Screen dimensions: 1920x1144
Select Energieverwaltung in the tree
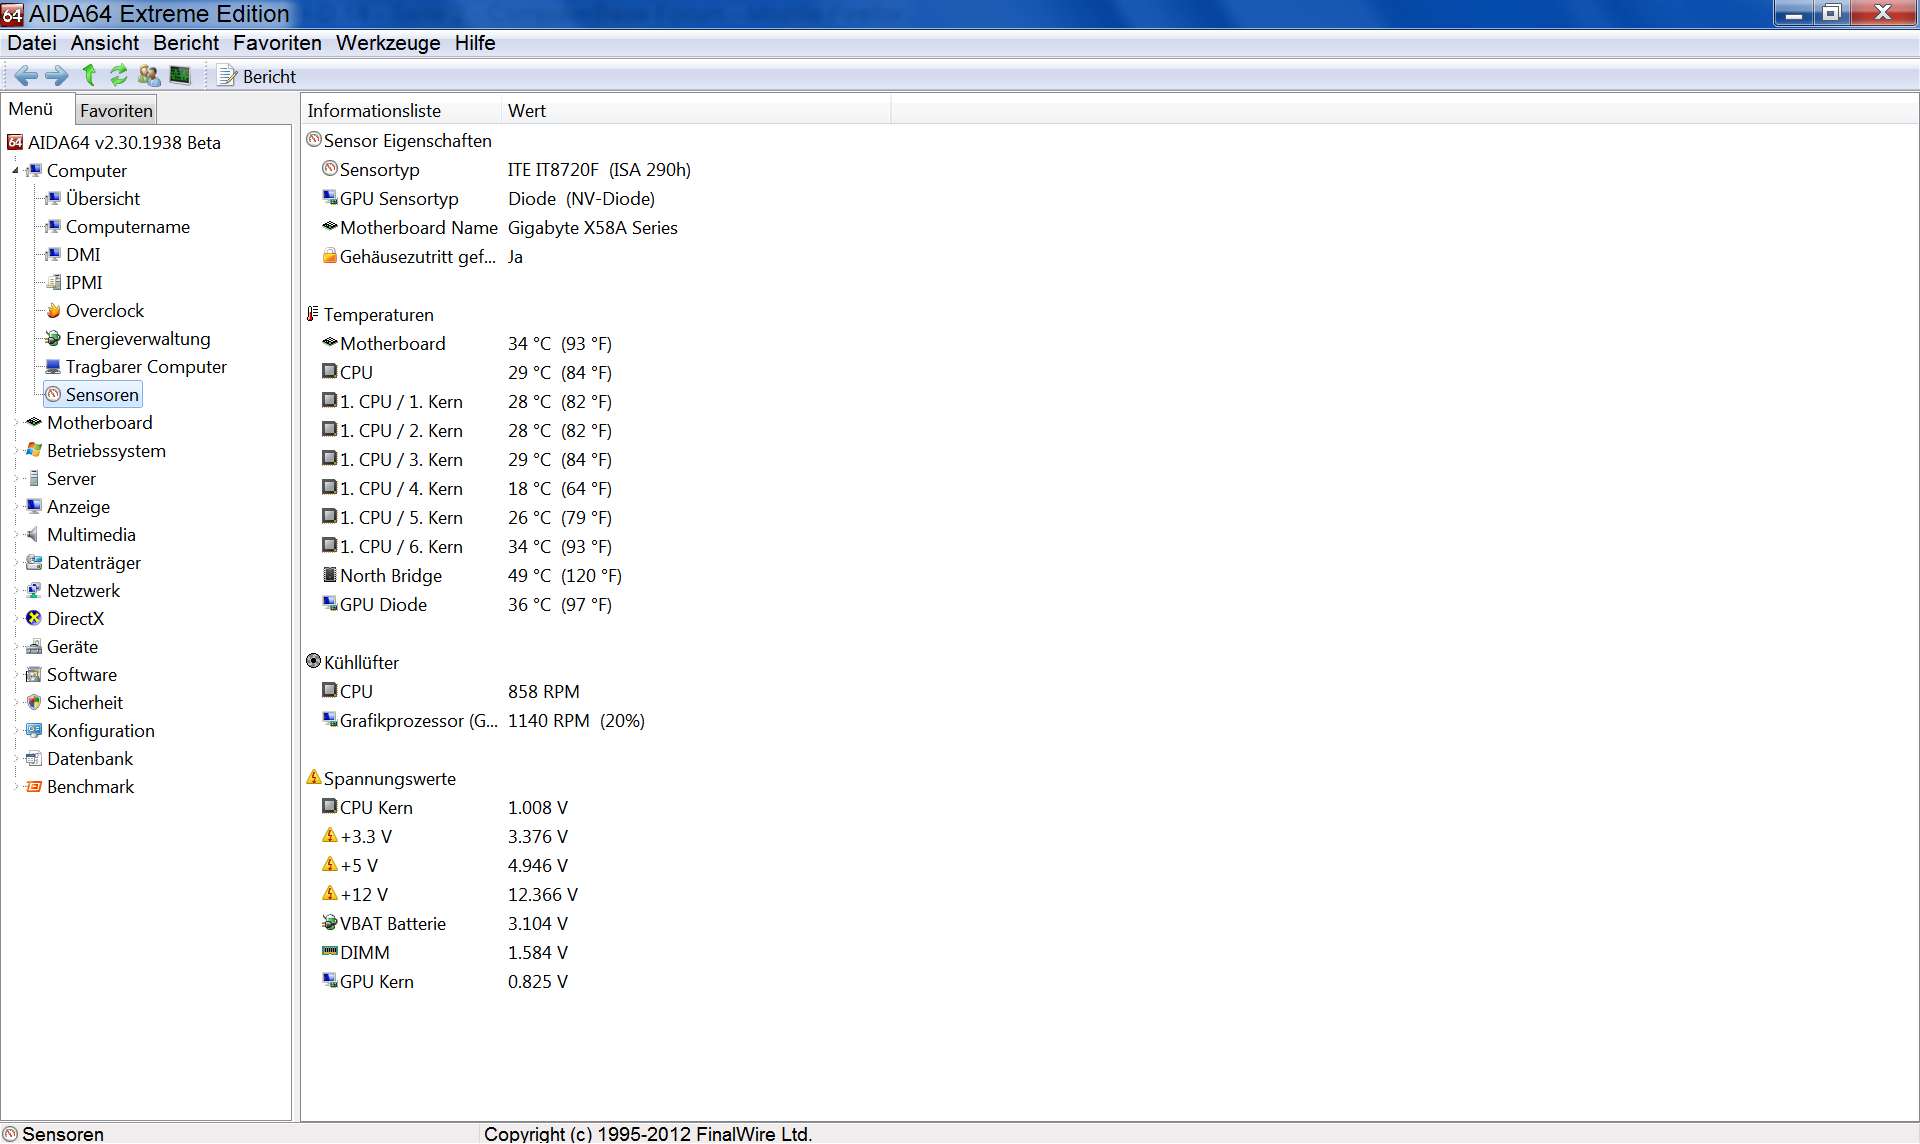[137, 339]
